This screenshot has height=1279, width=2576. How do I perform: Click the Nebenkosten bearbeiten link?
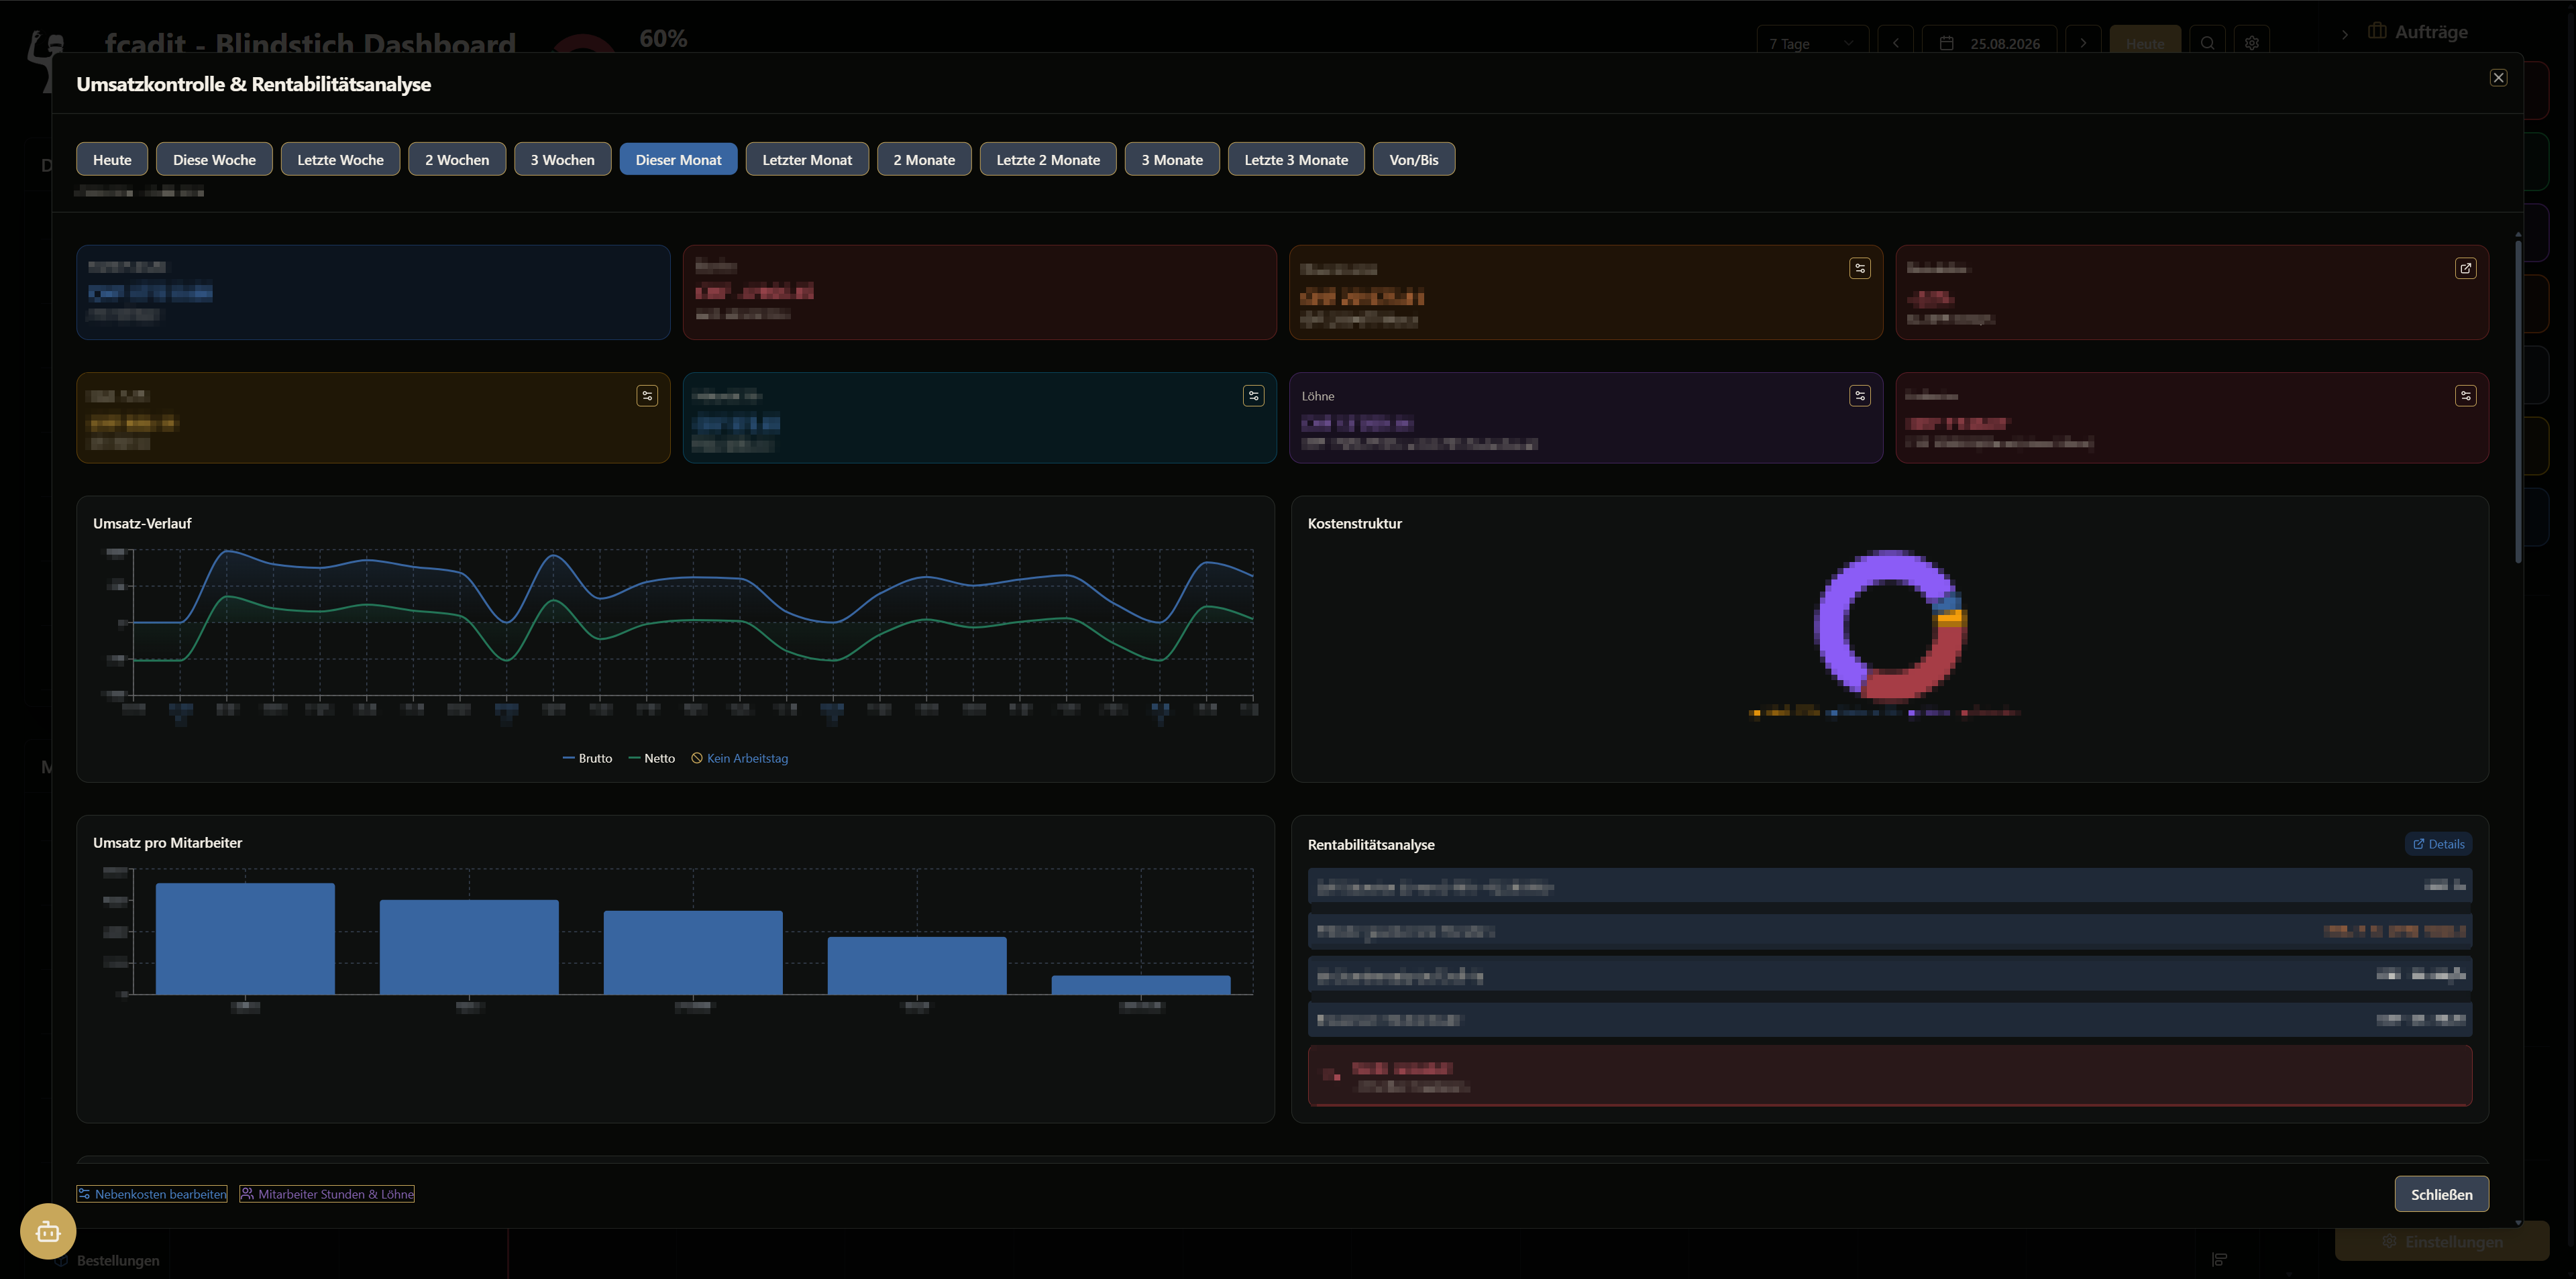[152, 1194]
